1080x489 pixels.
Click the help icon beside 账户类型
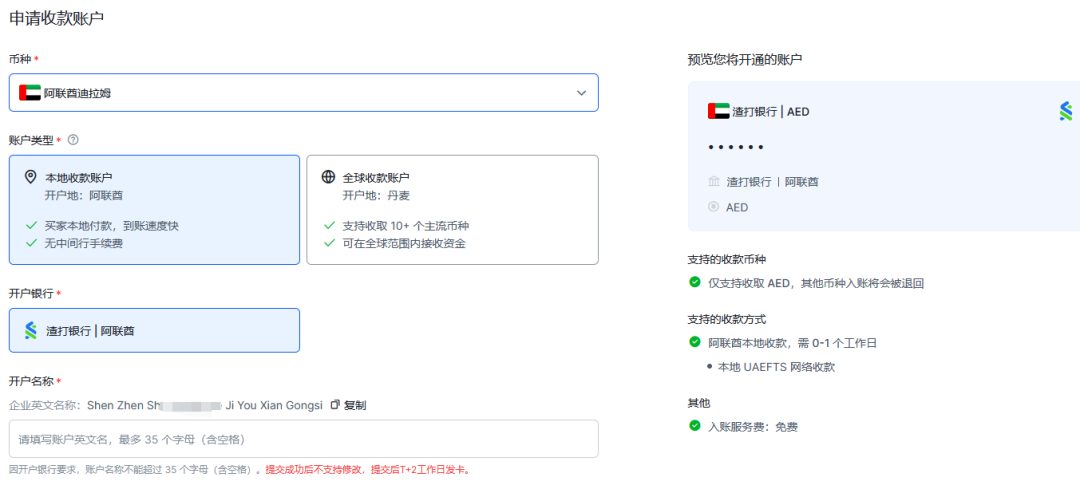pos(73,140)
